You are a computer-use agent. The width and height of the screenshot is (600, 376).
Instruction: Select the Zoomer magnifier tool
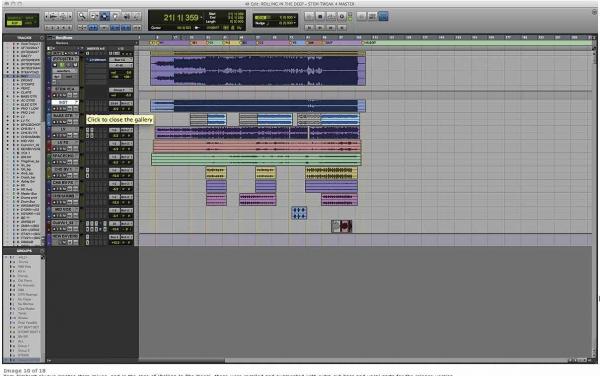point(82,16)
